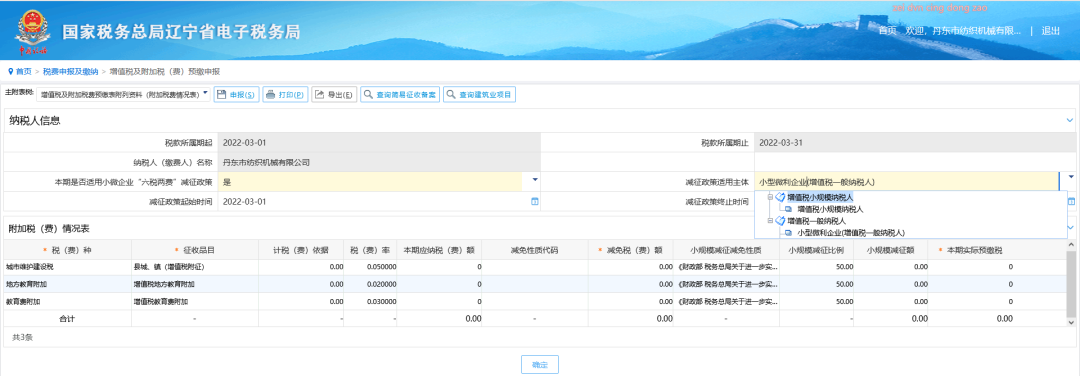Click 查询建筑业项目 button
The width and height of the screenshot is (1080, 376).
[479, 95]
